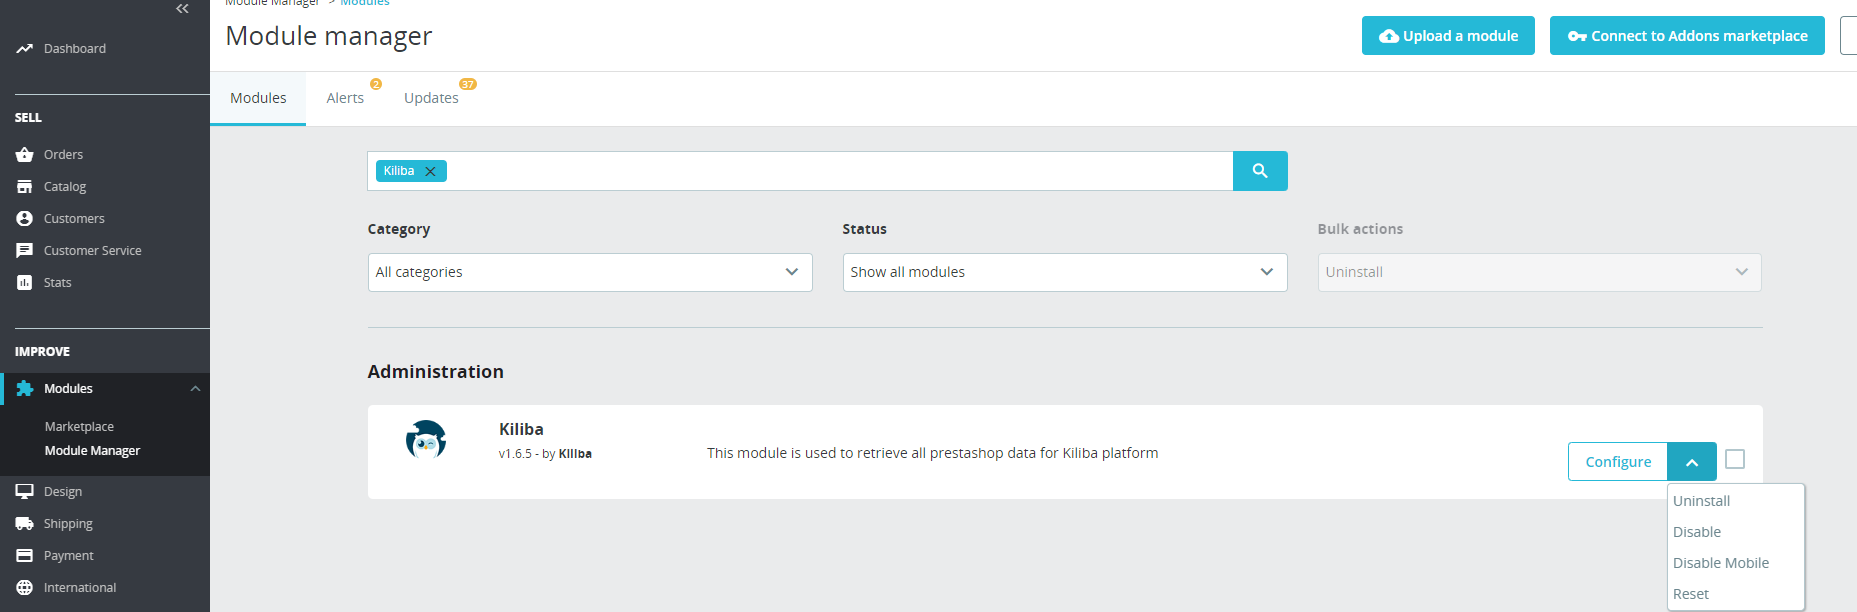Switch to the Updates tab

click(431, 98)
